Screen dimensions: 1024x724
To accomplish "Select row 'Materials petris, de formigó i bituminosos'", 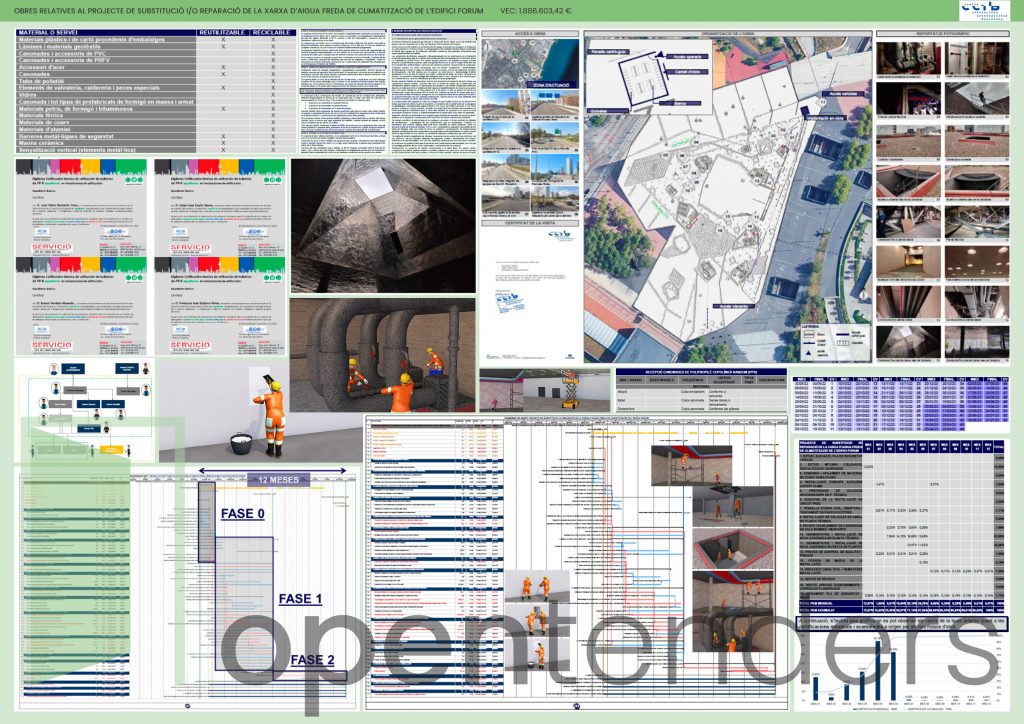I will pos(155,108).
